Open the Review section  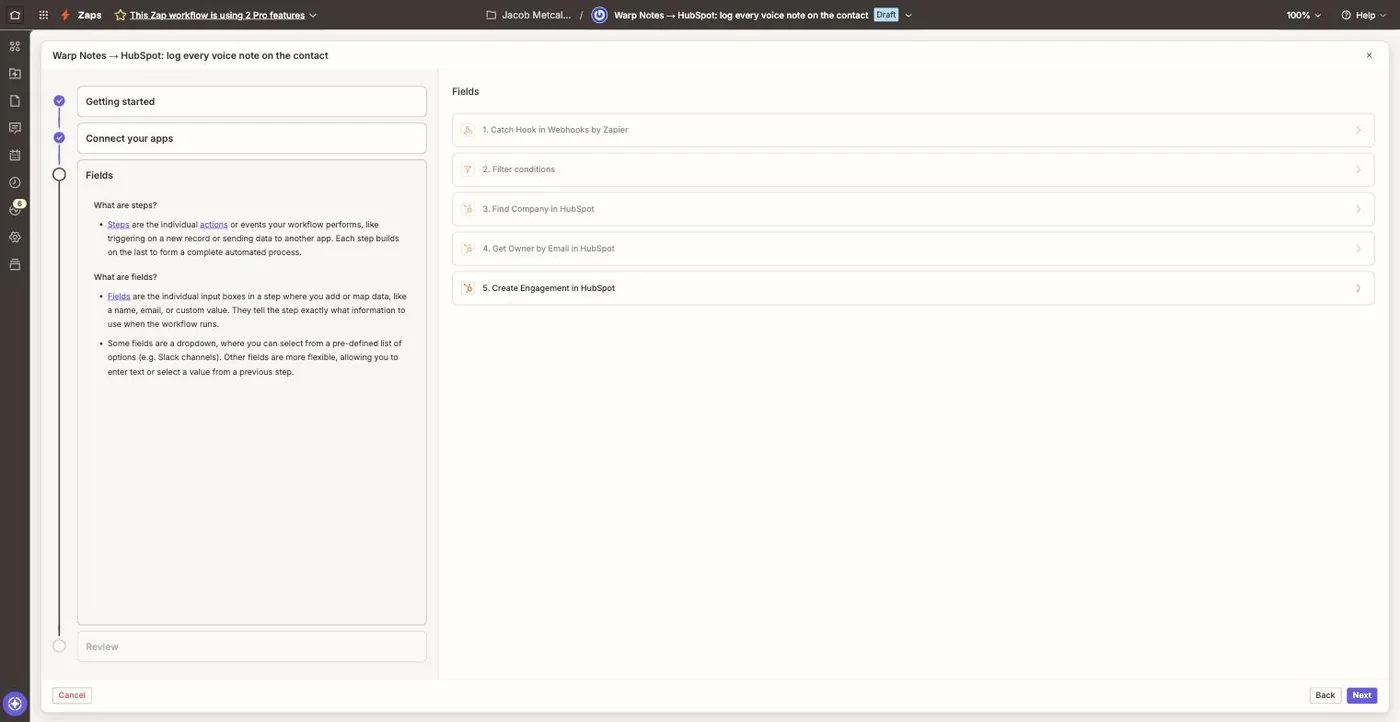[x=252, y=646]
